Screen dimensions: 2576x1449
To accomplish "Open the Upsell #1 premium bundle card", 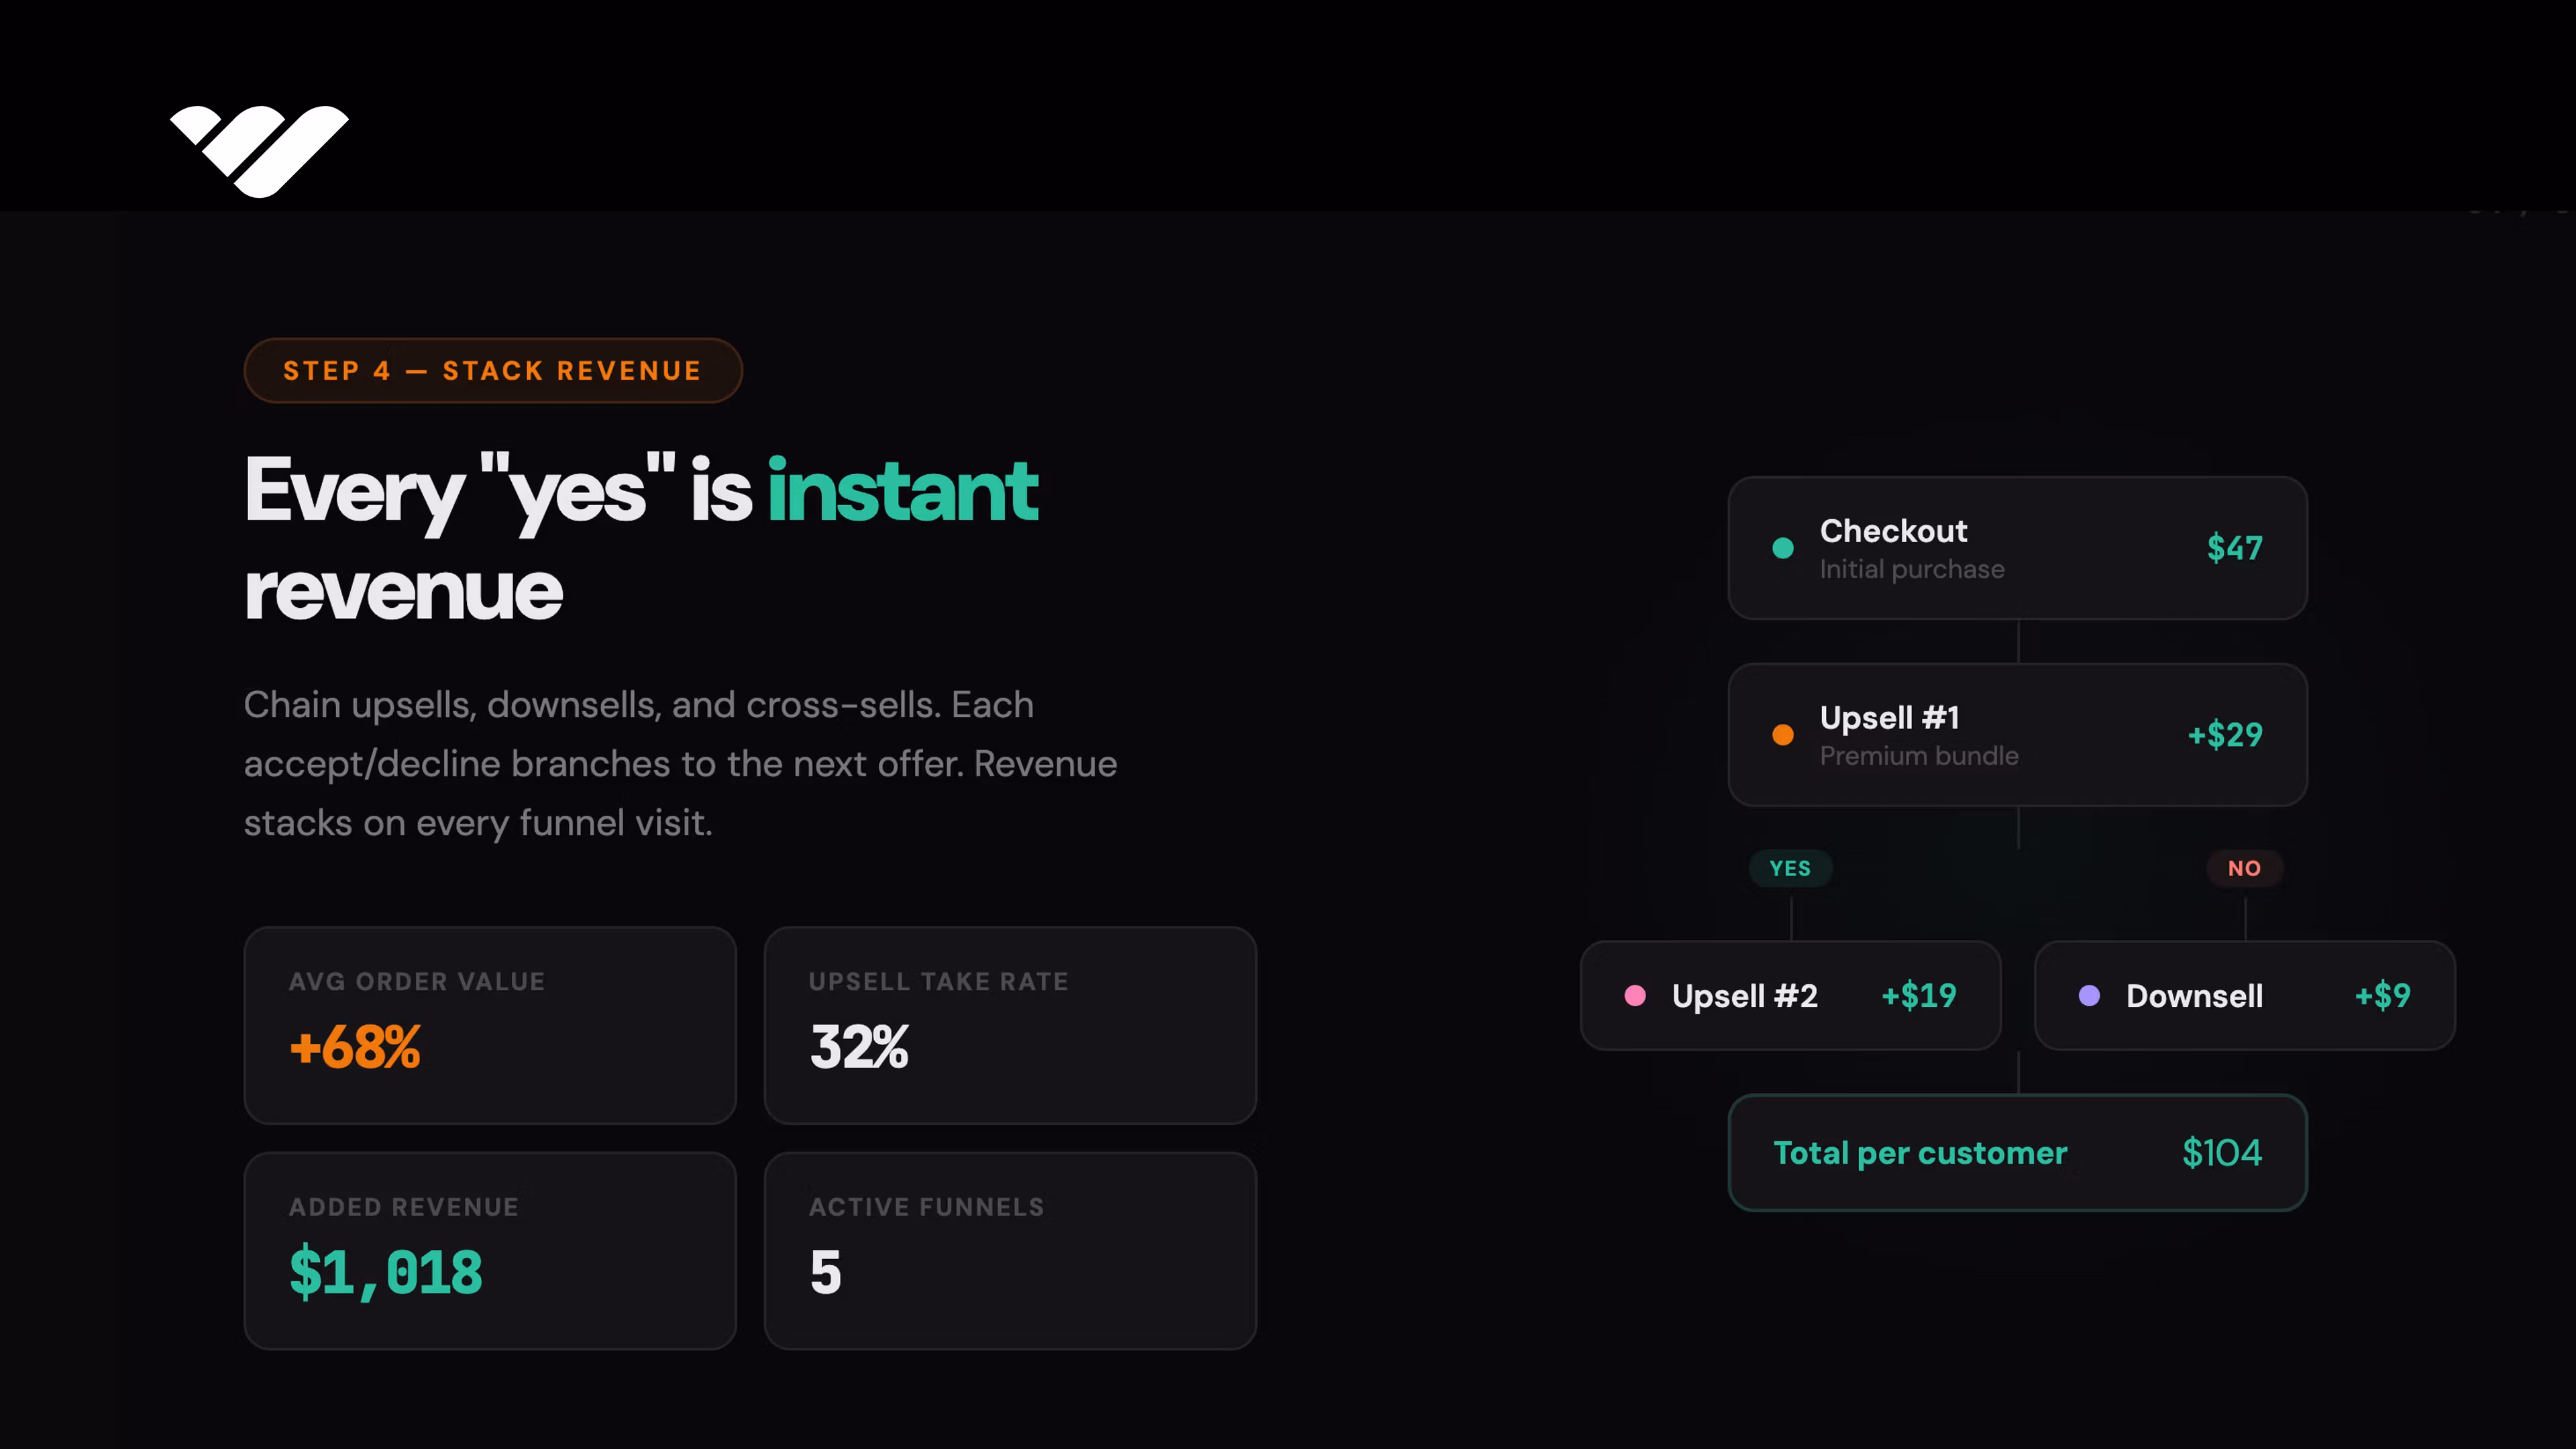I will (x=2016, y=735).
